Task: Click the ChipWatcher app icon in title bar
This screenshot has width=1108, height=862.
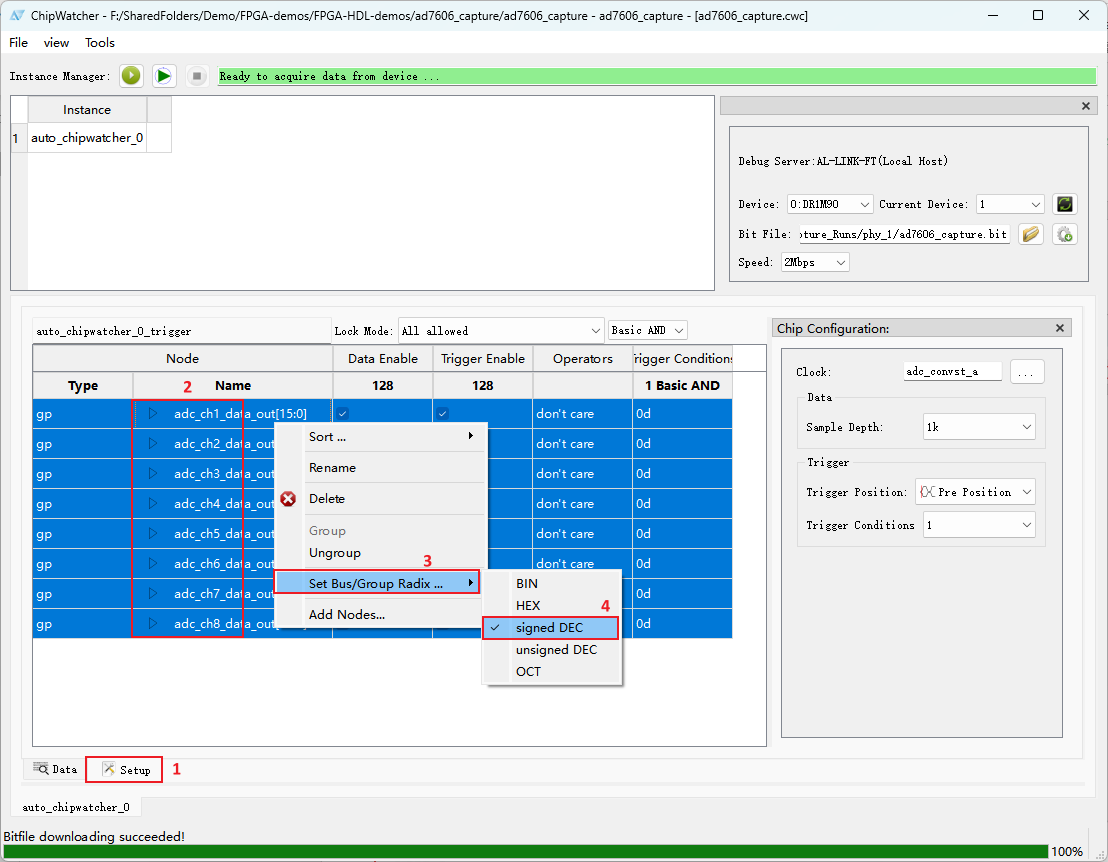Action: [x=17, y=16]
